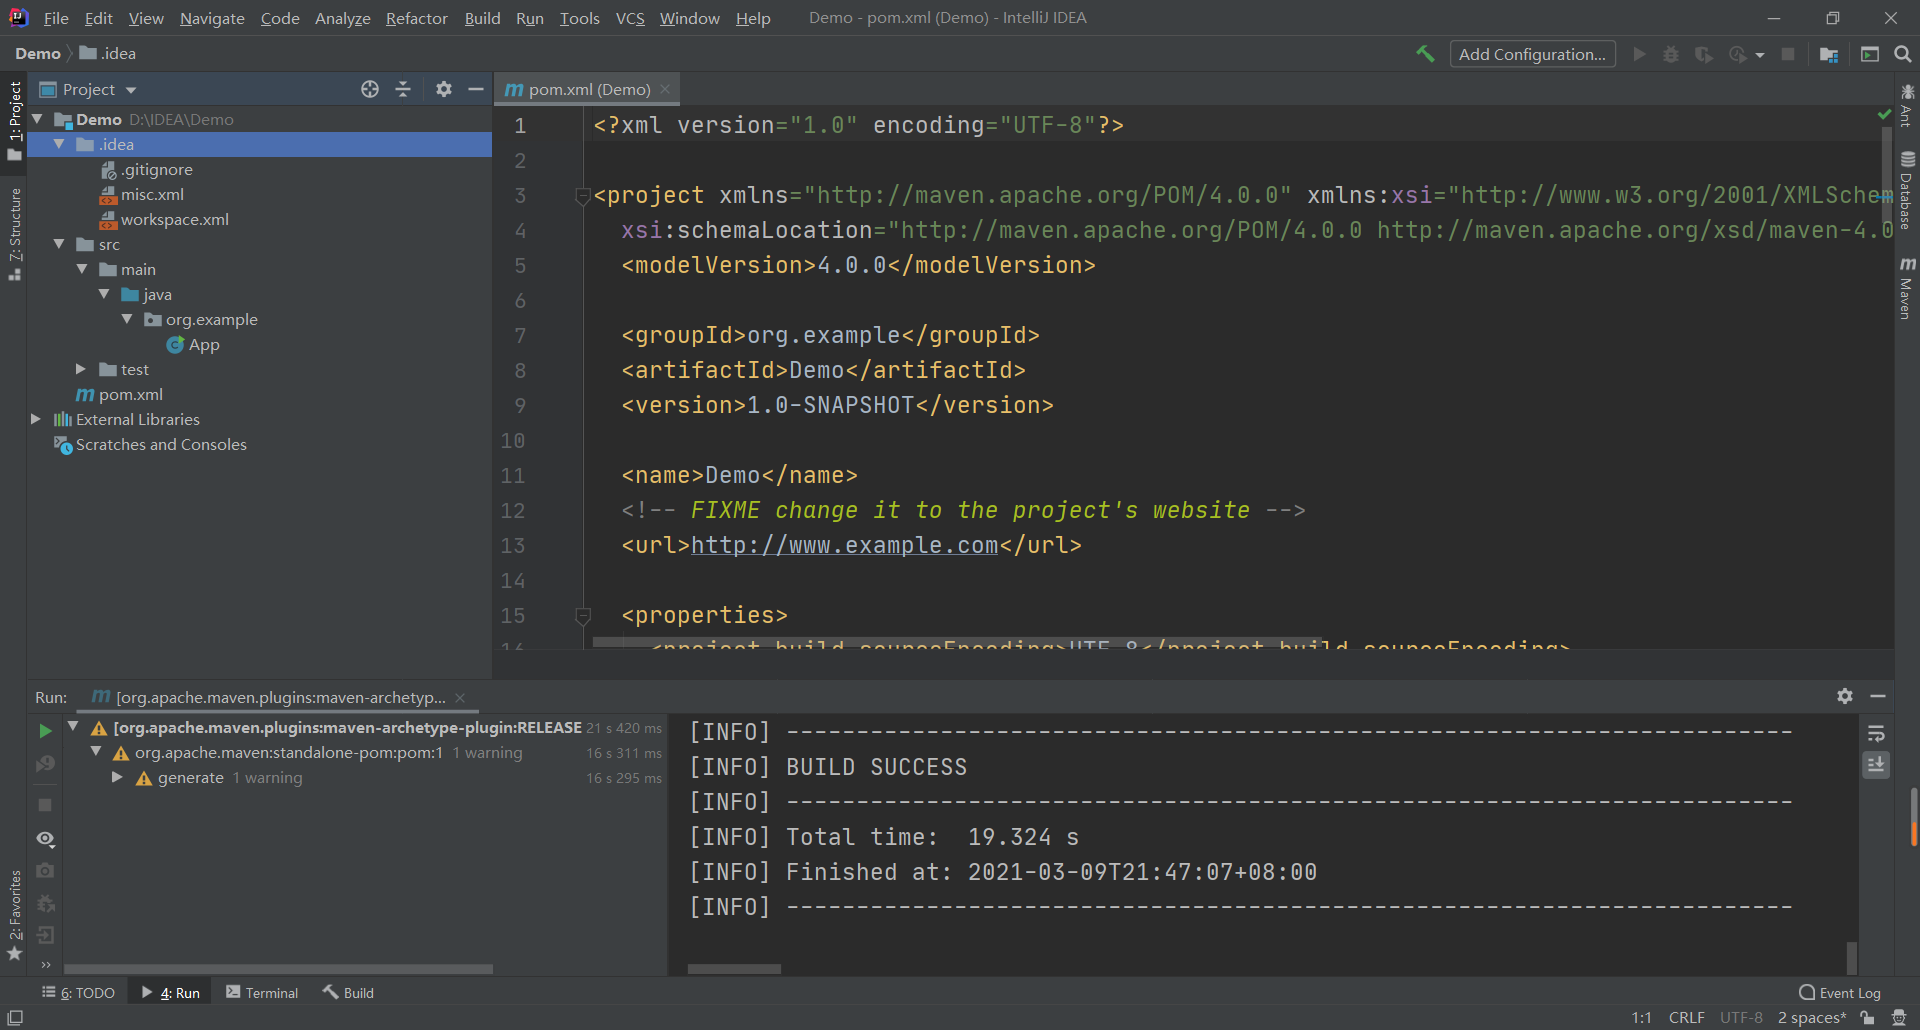This screenshot has height=1030, width=1920.
Task: Expand the generate warning node
Action: (117, 777)
